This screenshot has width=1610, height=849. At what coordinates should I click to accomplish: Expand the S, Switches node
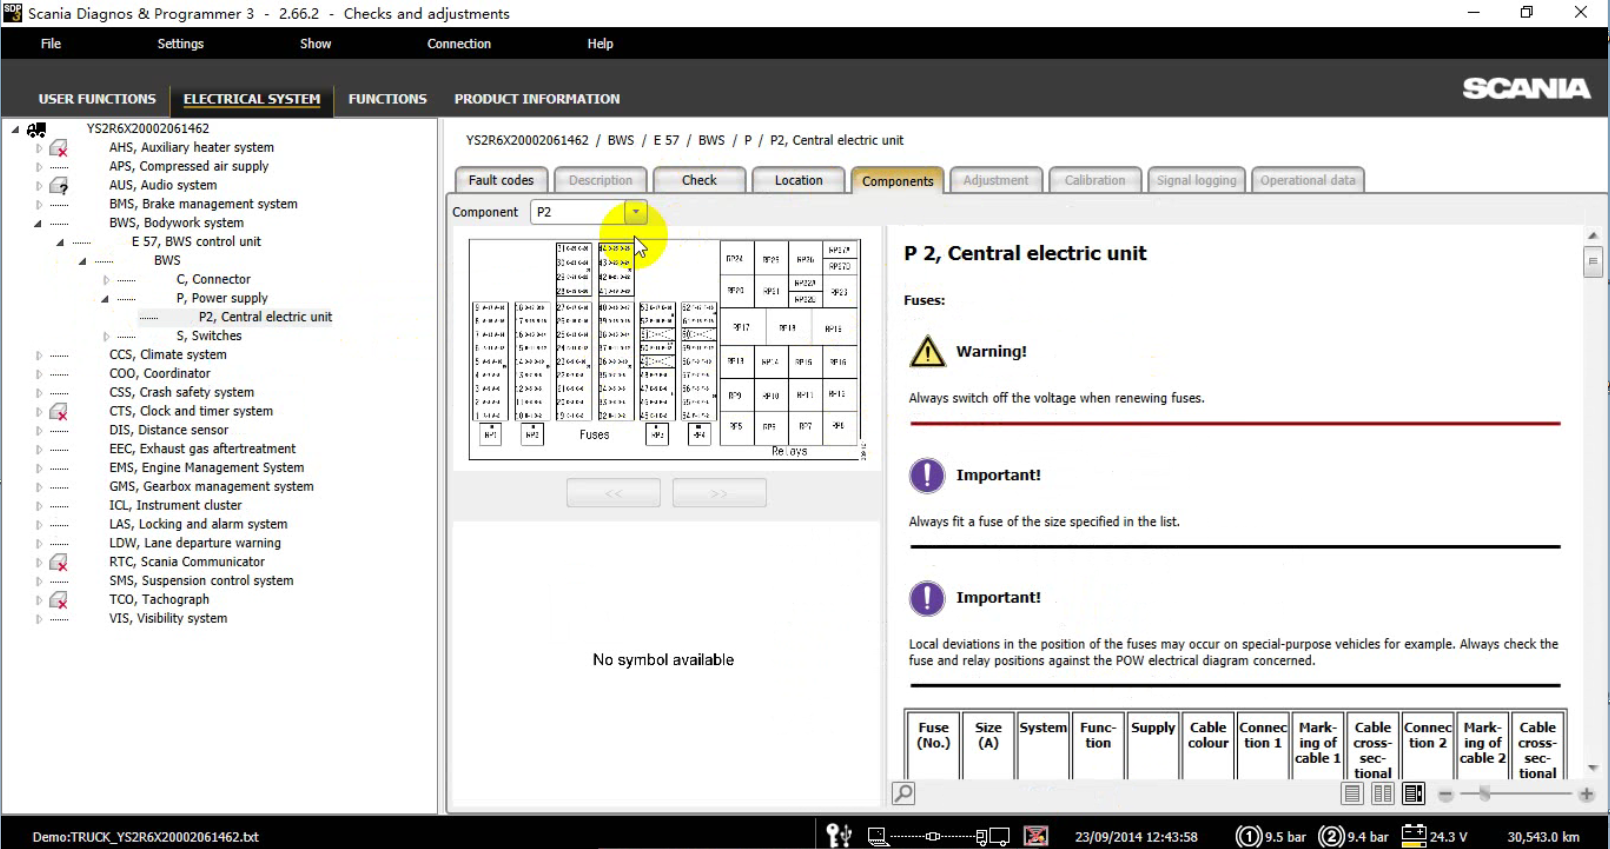[x=106, y=336]
